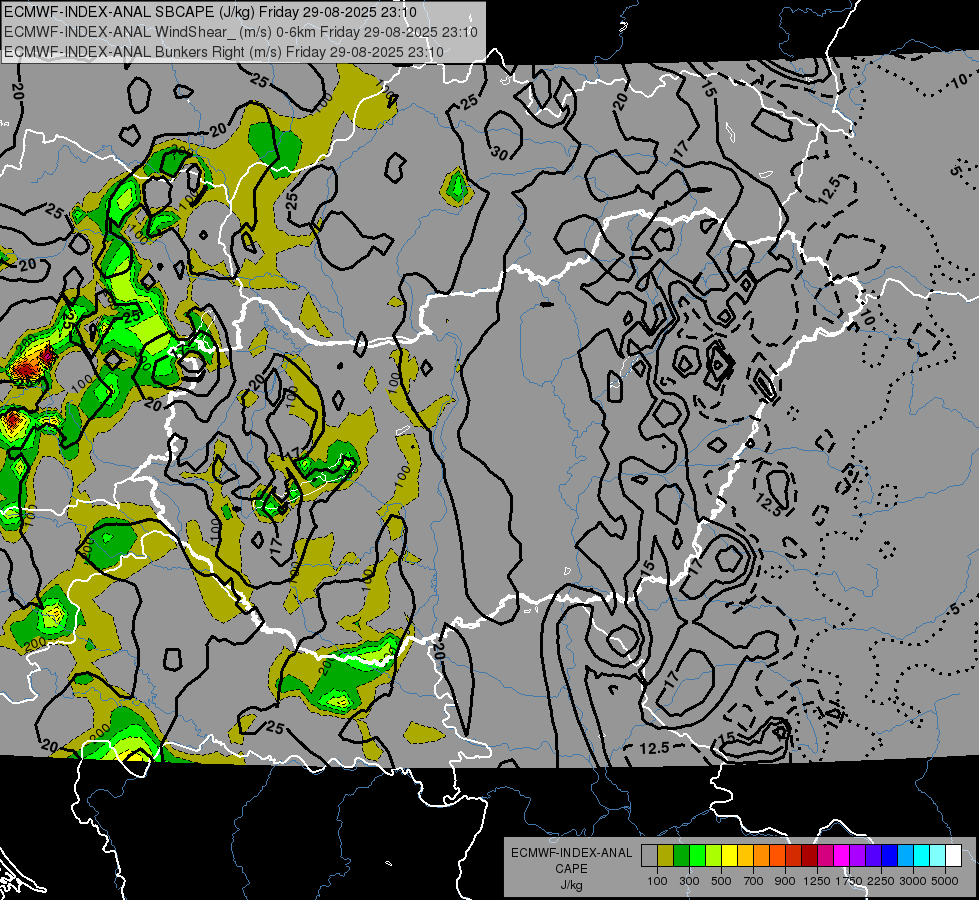979x900 pixels.
Task: Click the 1750 legend tick value
Action: [x=849, y=881]
